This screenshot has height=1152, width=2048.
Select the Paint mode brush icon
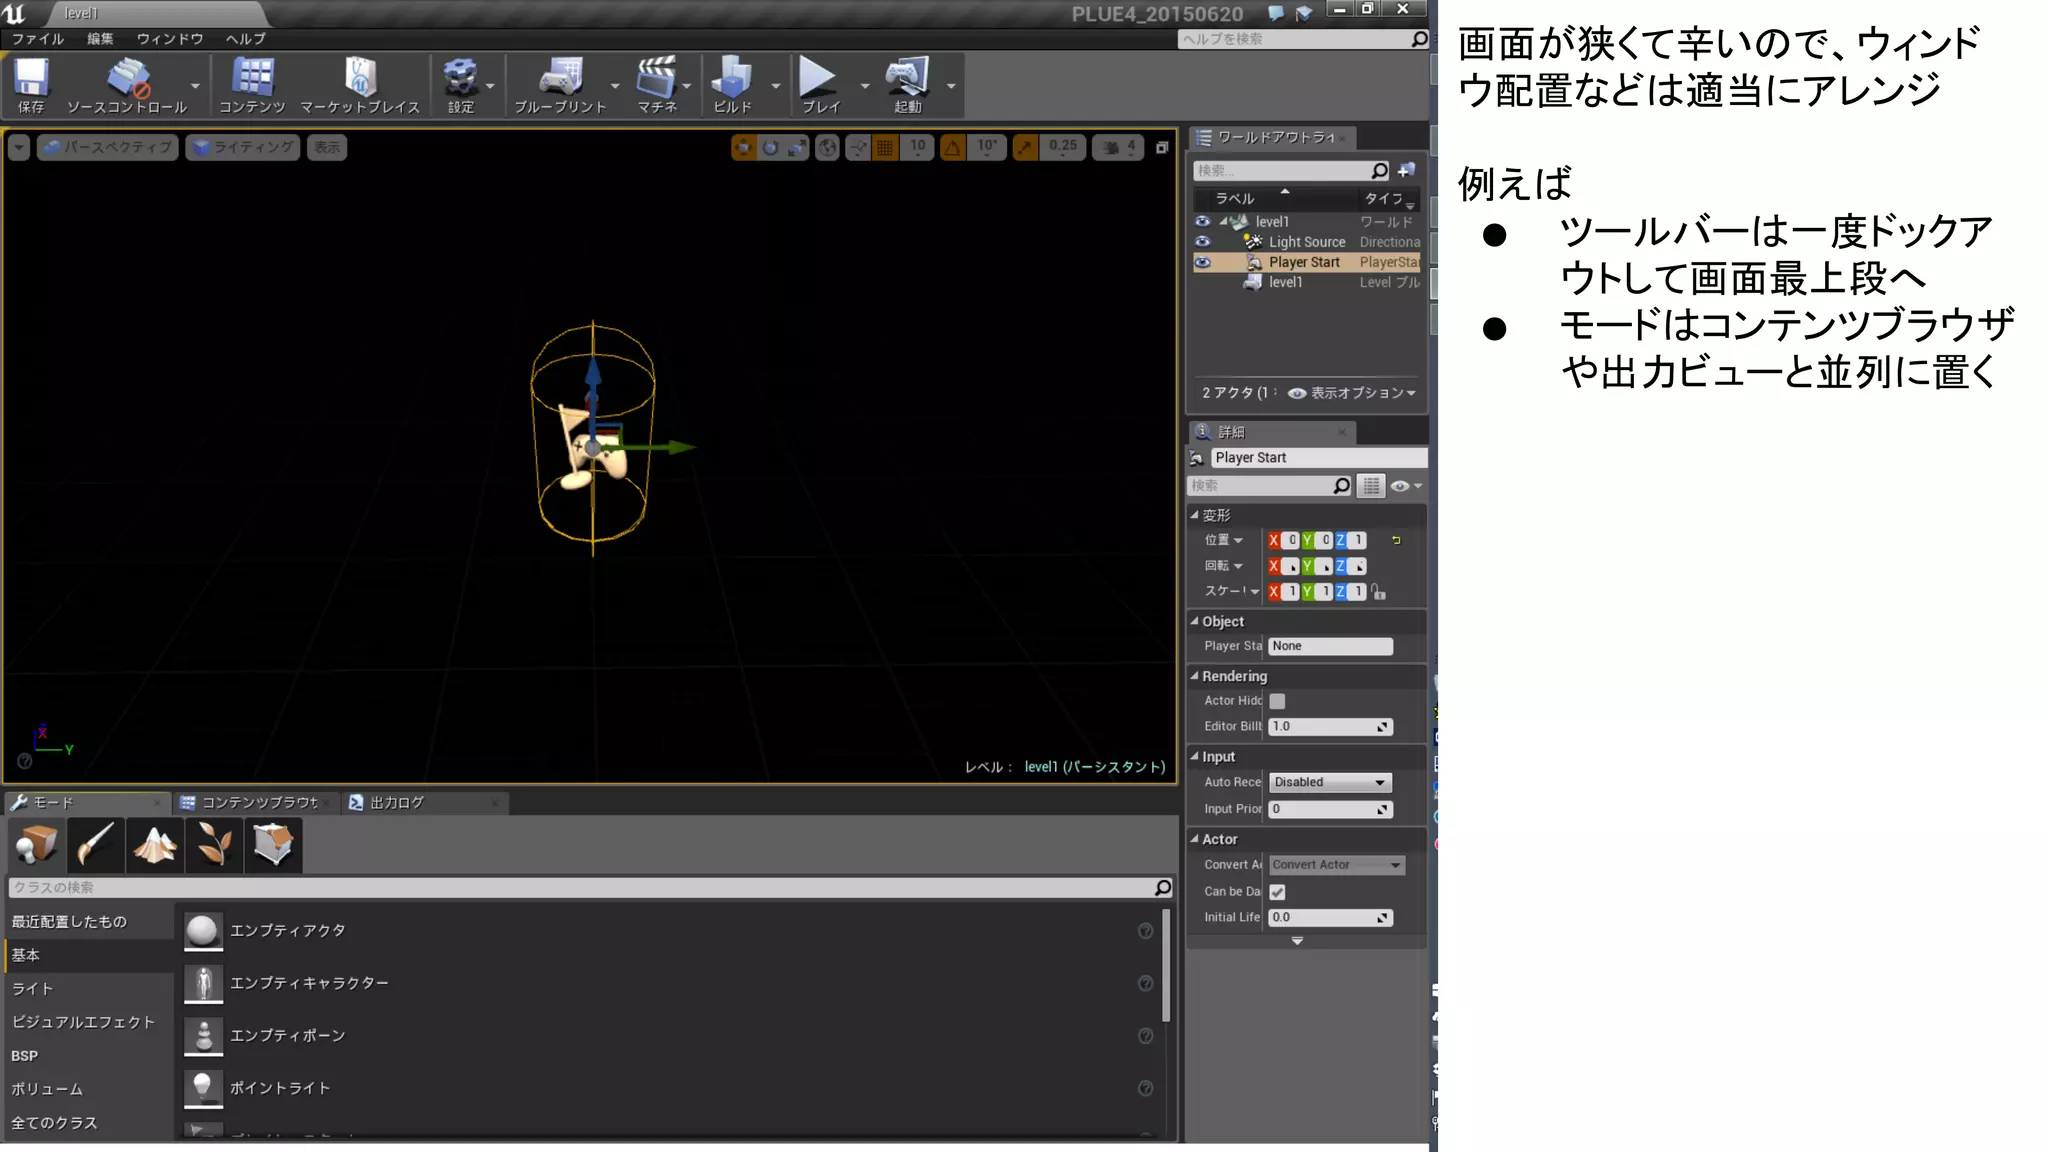tap(95, 845)
